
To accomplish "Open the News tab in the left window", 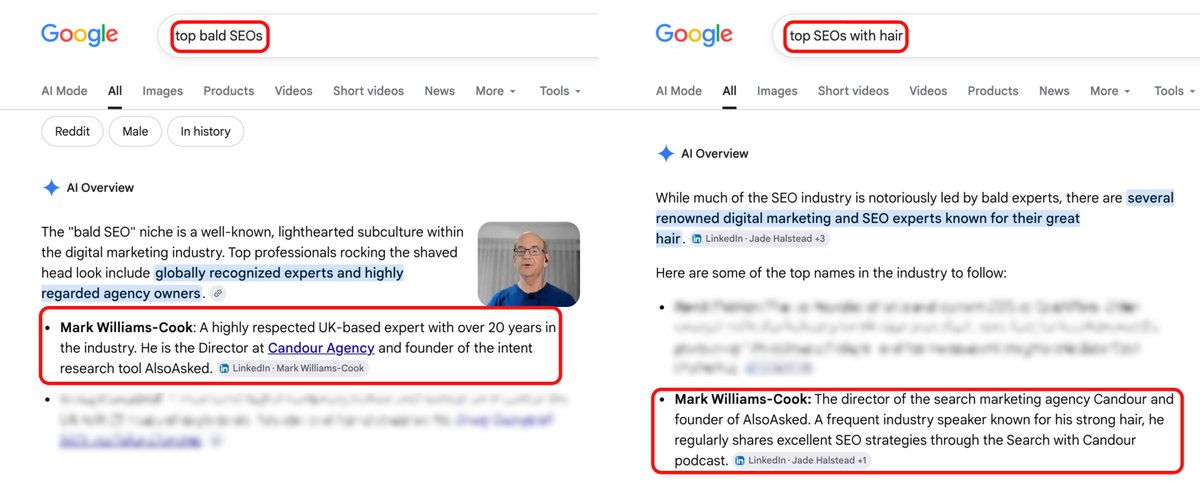I will pos(440,91).
